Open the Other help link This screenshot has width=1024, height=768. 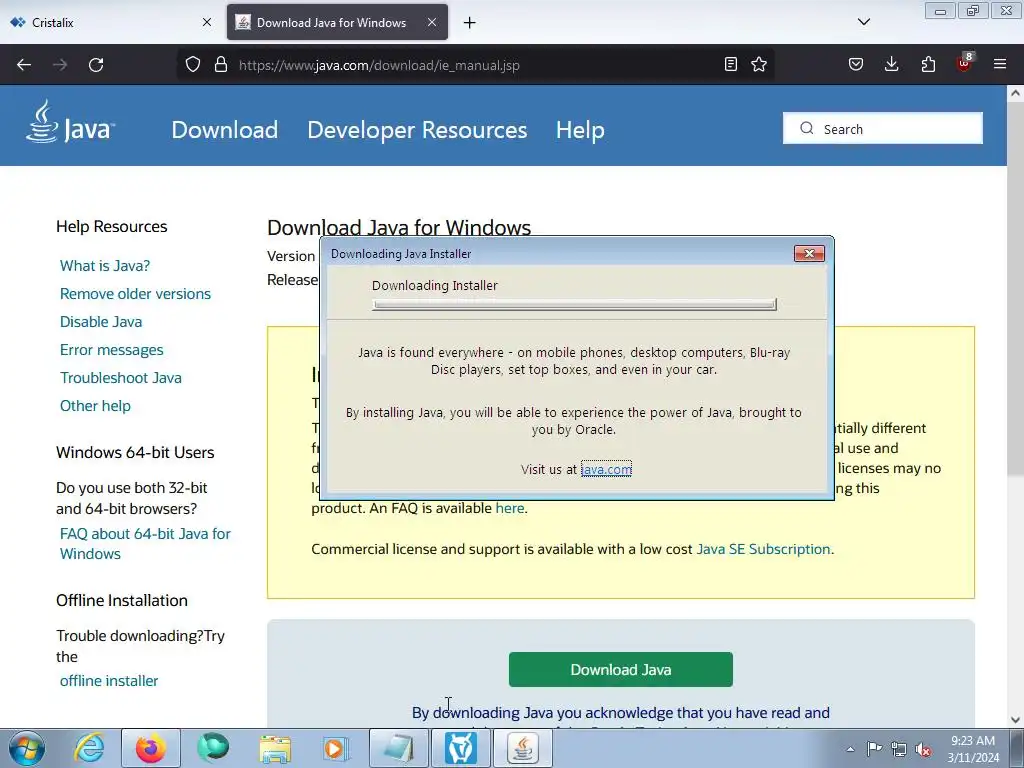pyautogui.click(x=95, y=406)
